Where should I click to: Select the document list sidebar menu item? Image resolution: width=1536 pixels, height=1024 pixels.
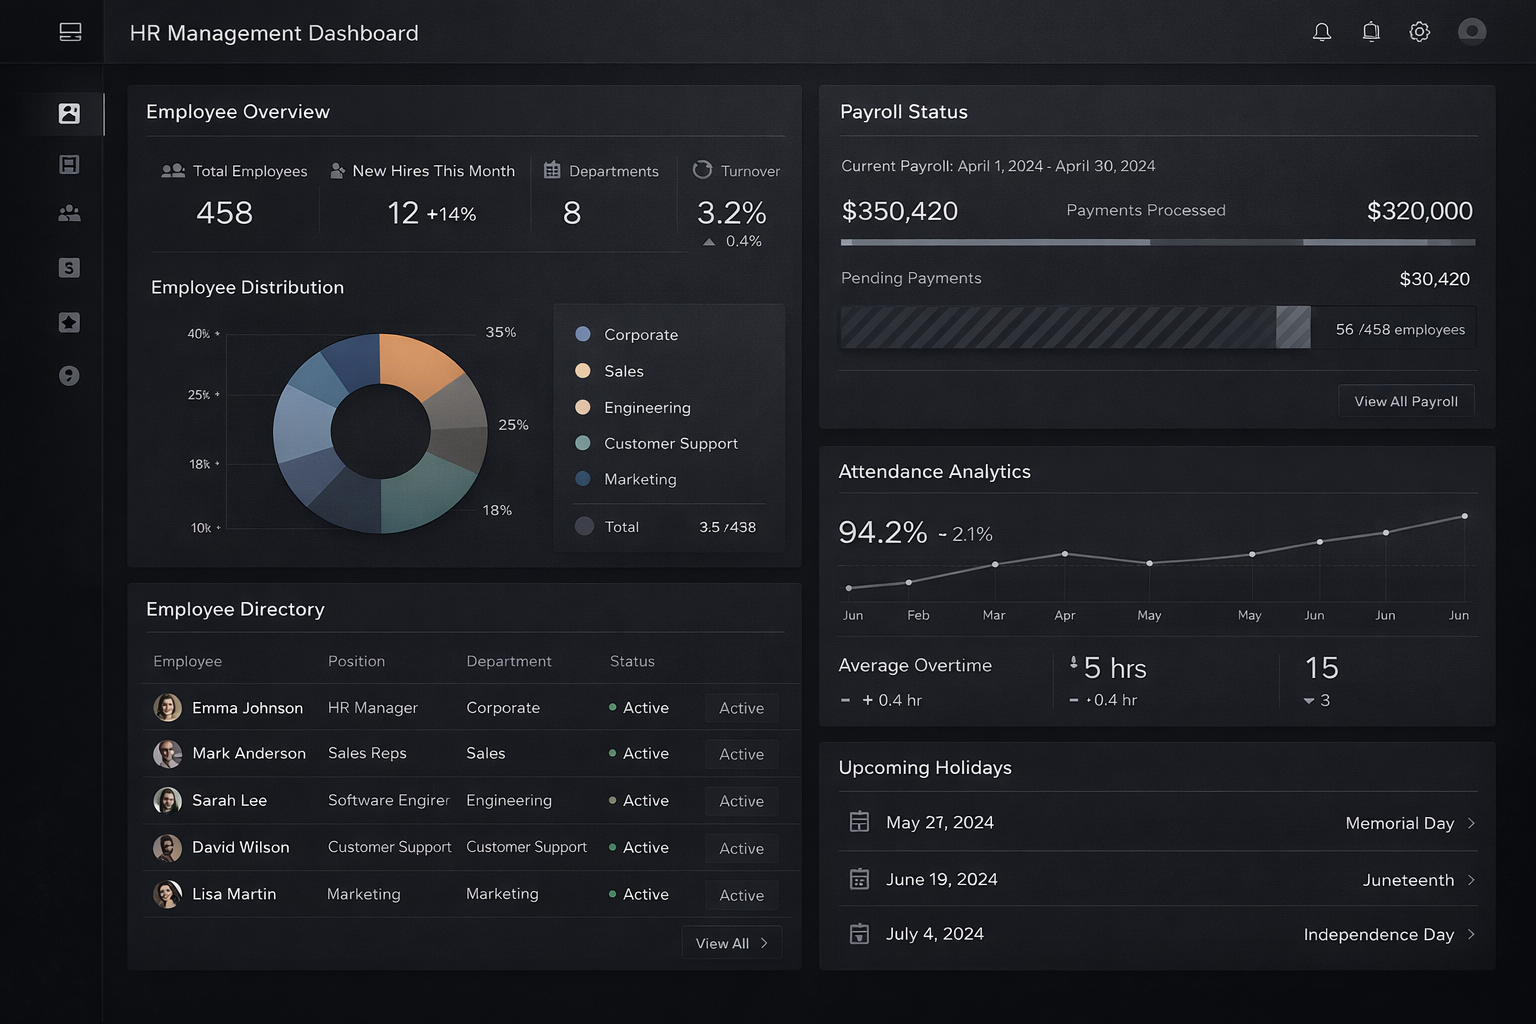pyautogui.click(x=69, y=164)
